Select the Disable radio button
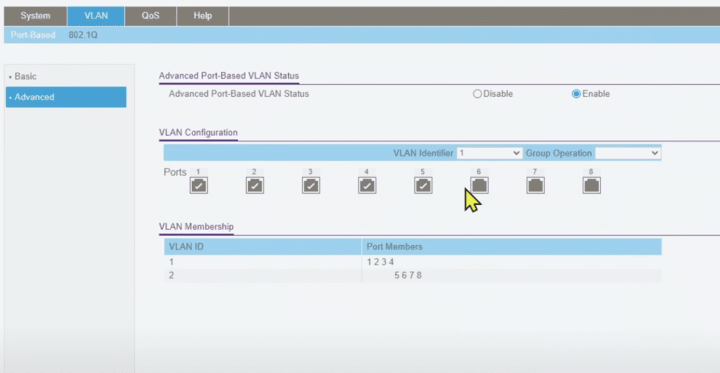Viewport: 720px width, 373px height. [x=477, y=94]
